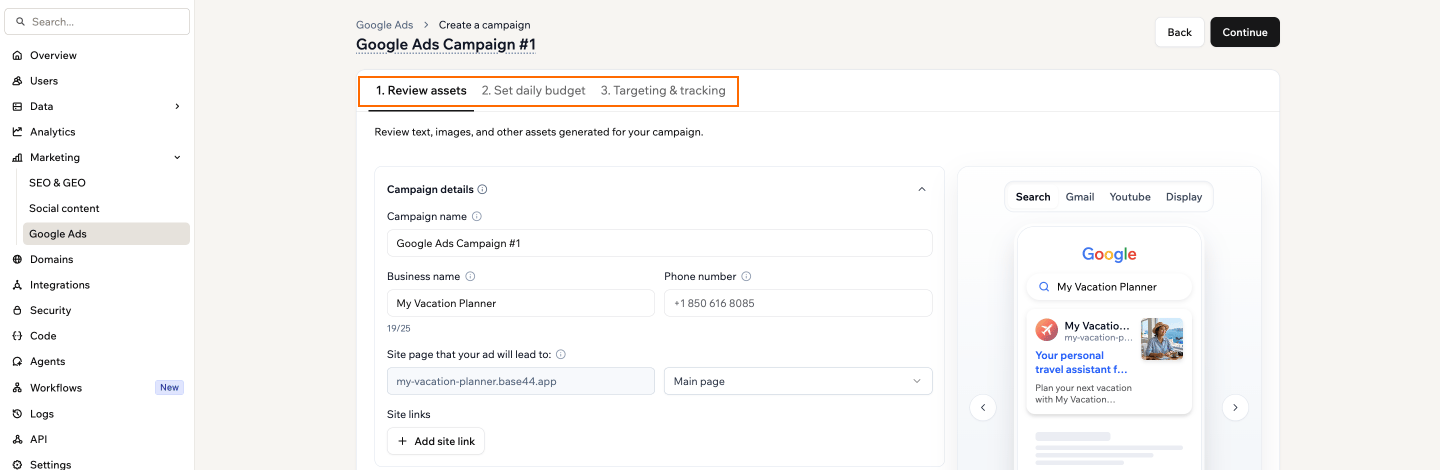This screenshot has height=470, width=1440.
Task: Click Add site link button
Action: point(436,441)
